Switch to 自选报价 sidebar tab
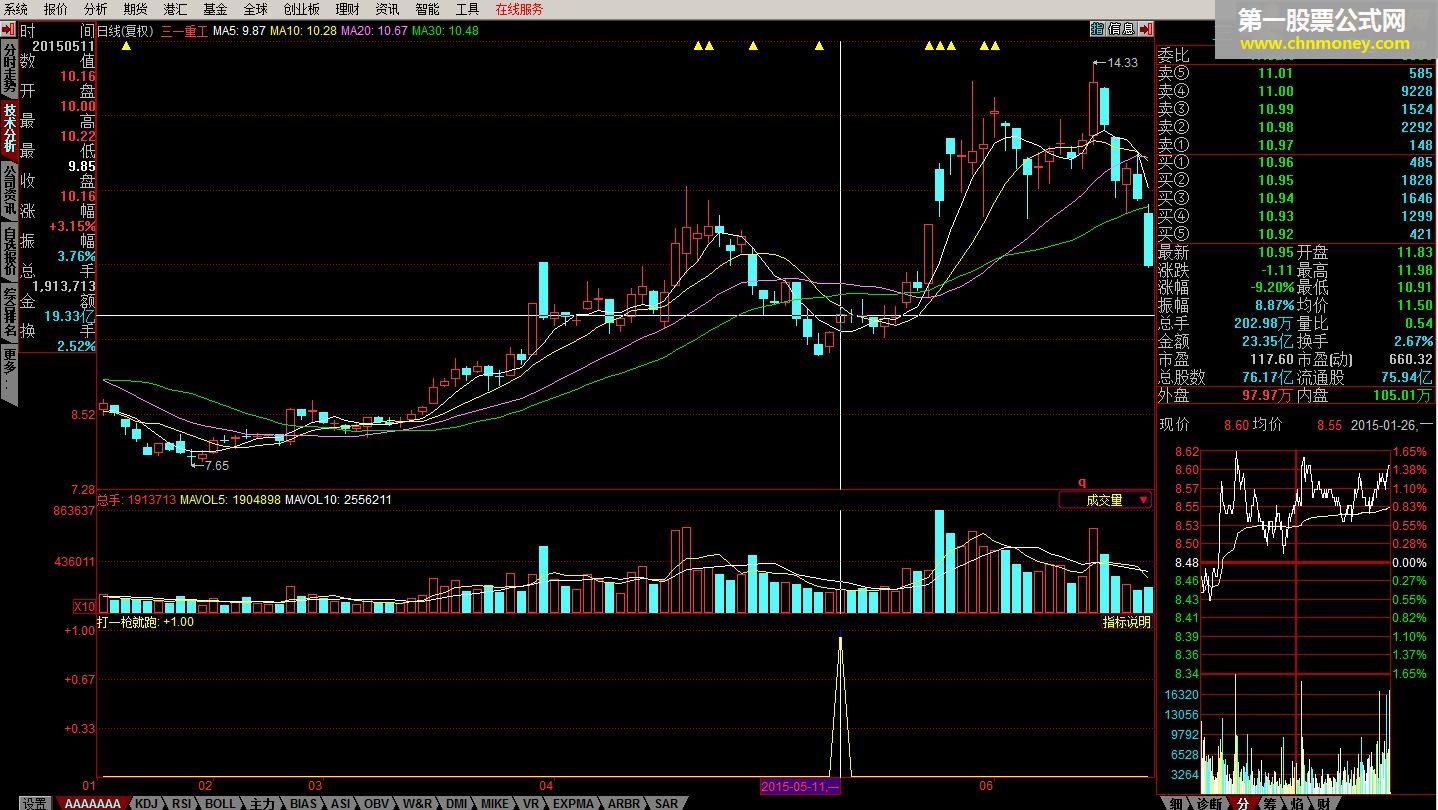 pyautogui.click(x=9, y=253)
